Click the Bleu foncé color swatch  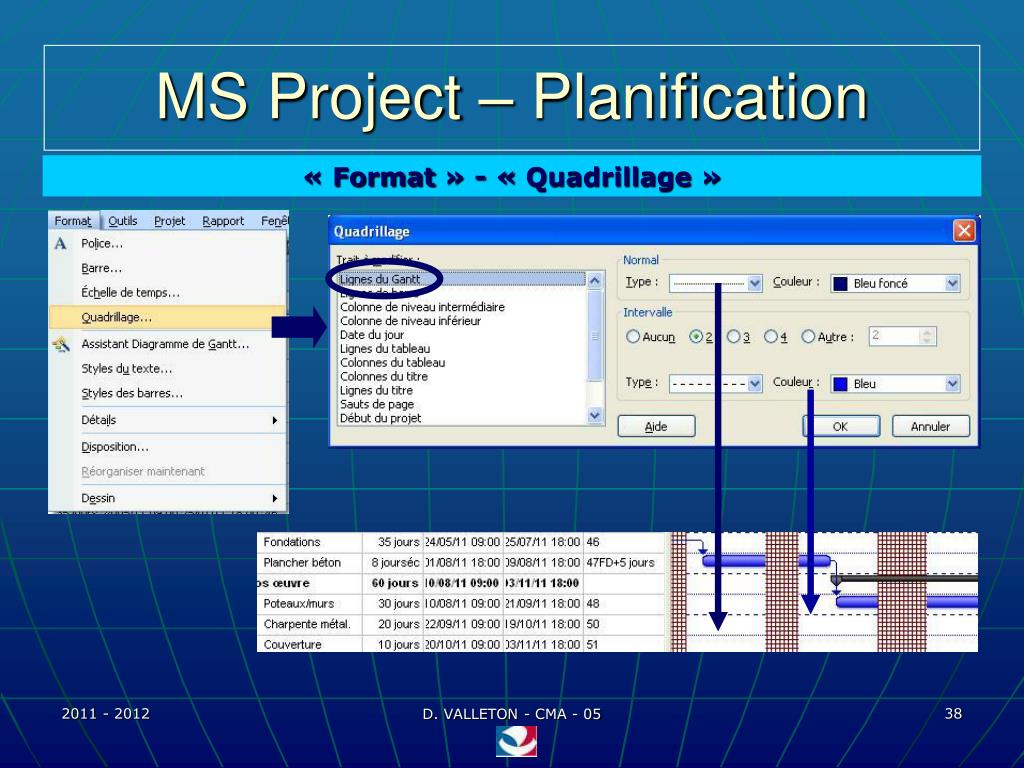point(841,283)
